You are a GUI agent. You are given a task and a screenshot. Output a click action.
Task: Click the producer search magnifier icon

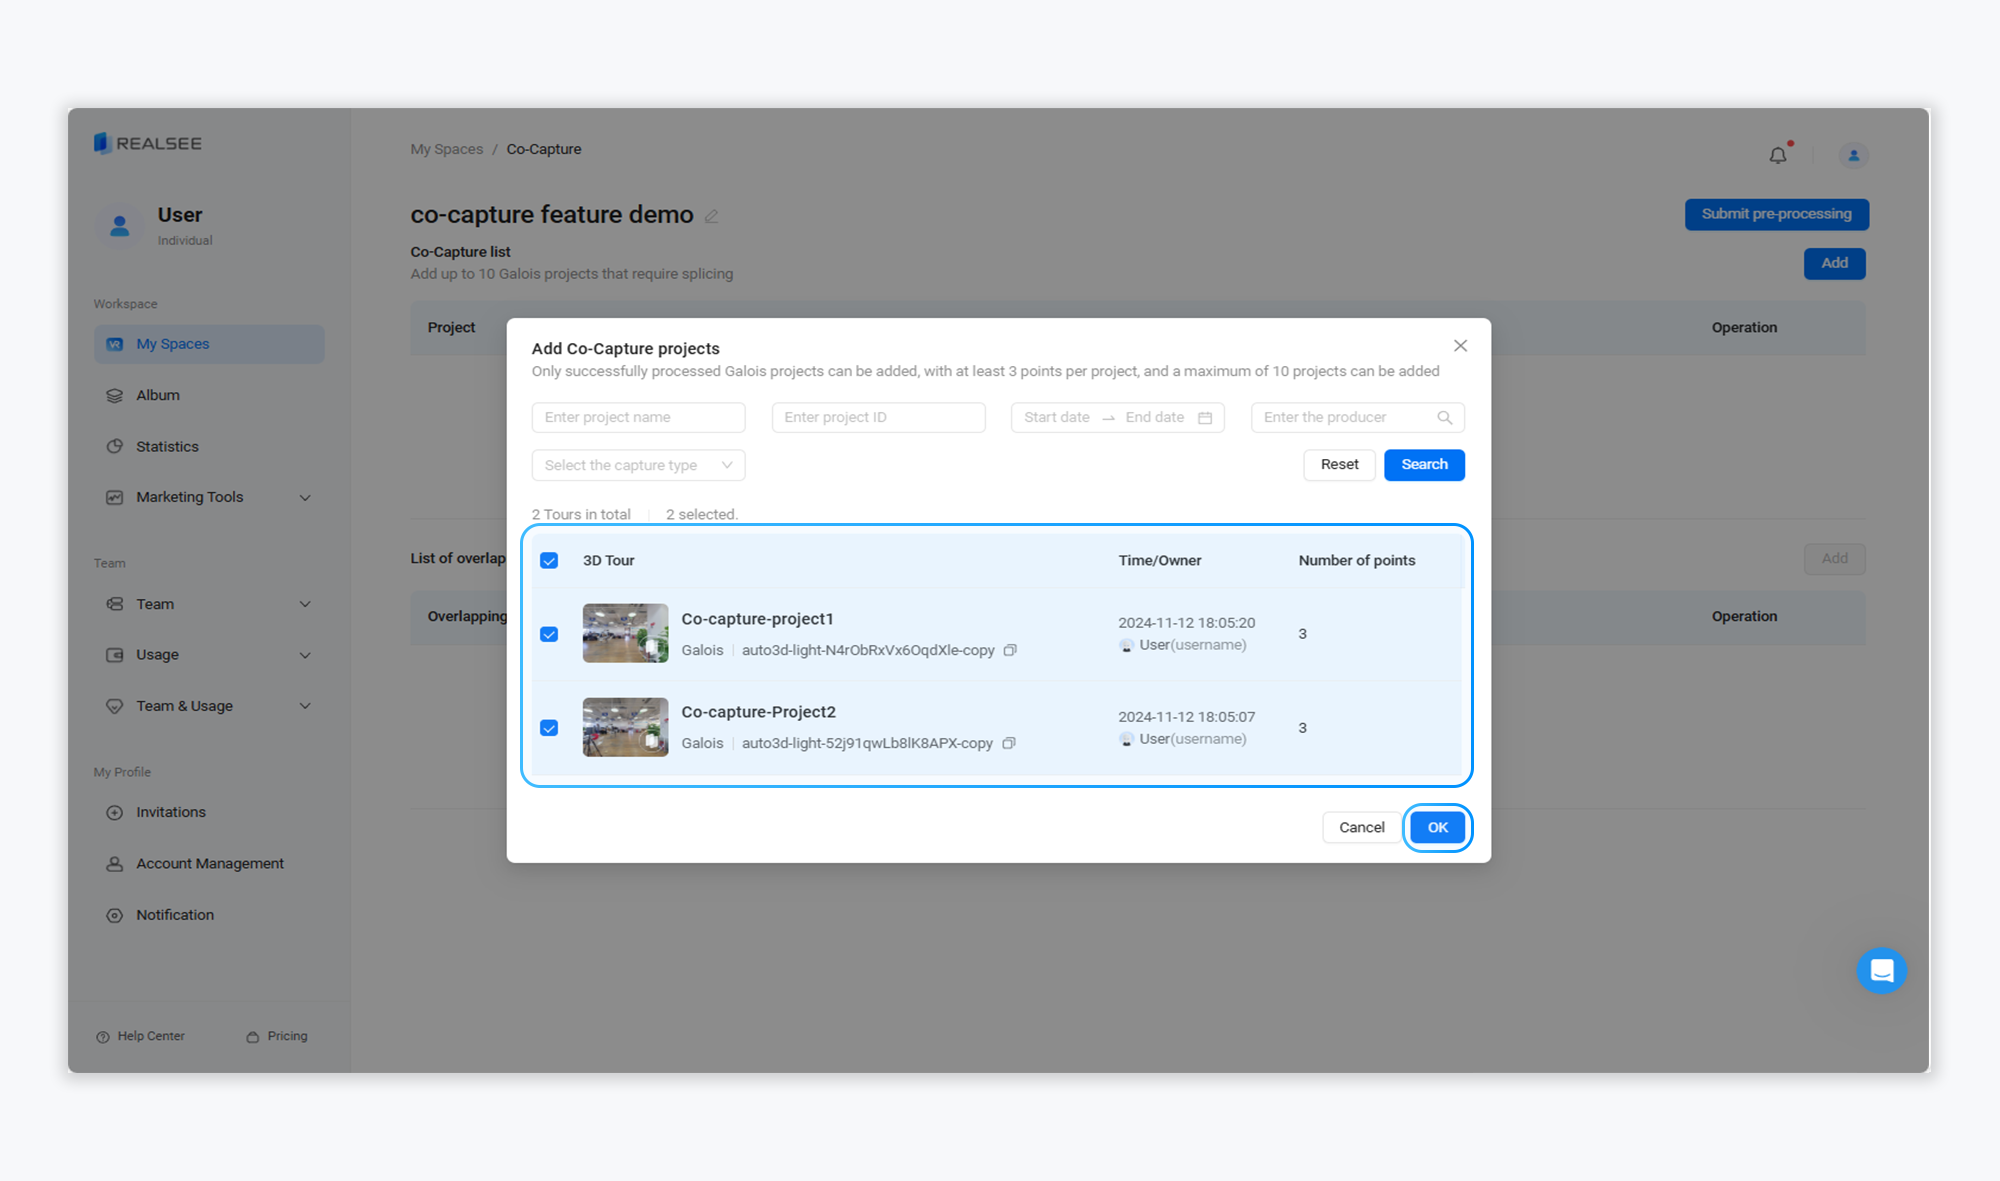pos(1444,418)
